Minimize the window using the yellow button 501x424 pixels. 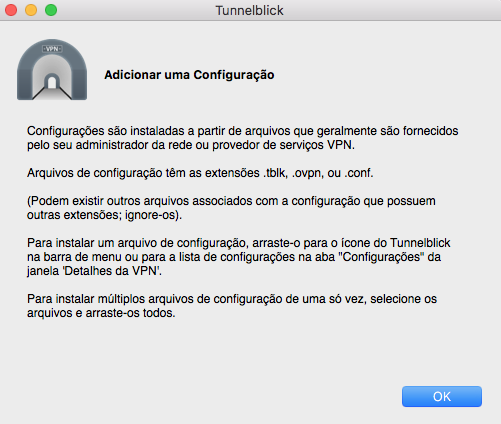pos(31,10)
